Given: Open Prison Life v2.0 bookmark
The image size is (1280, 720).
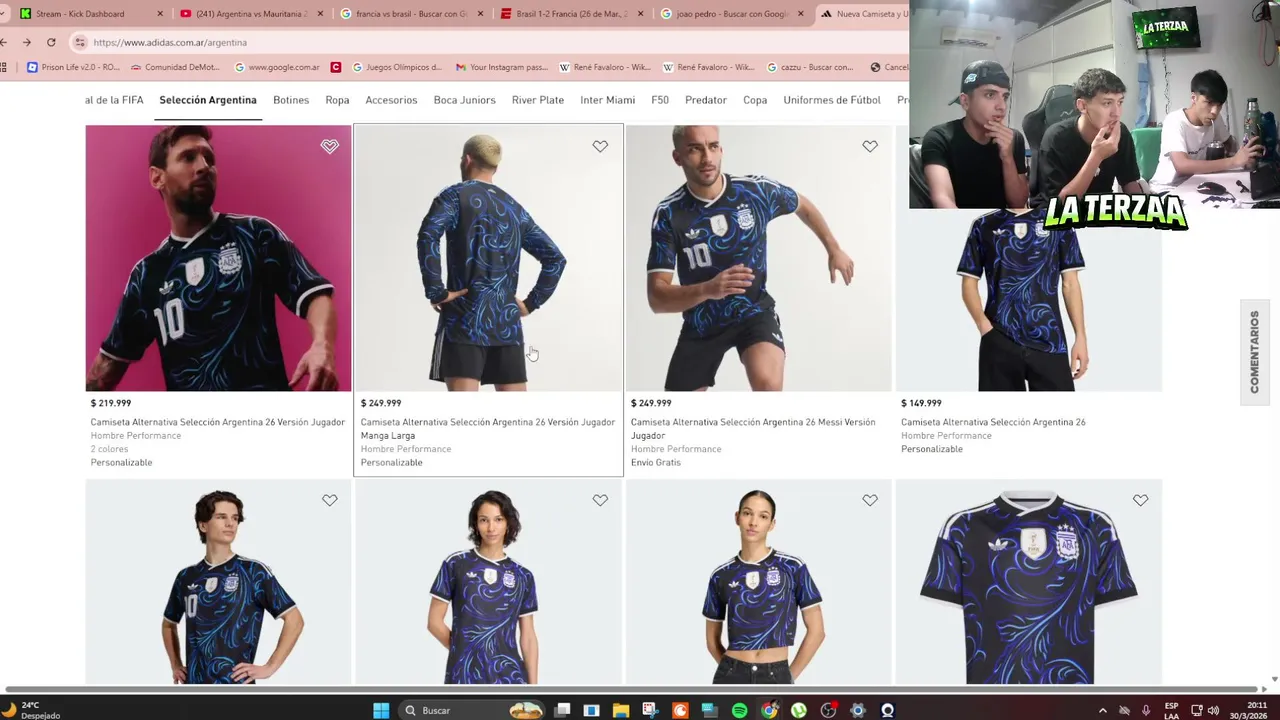Looking at the screenshot, I should 73,67.
